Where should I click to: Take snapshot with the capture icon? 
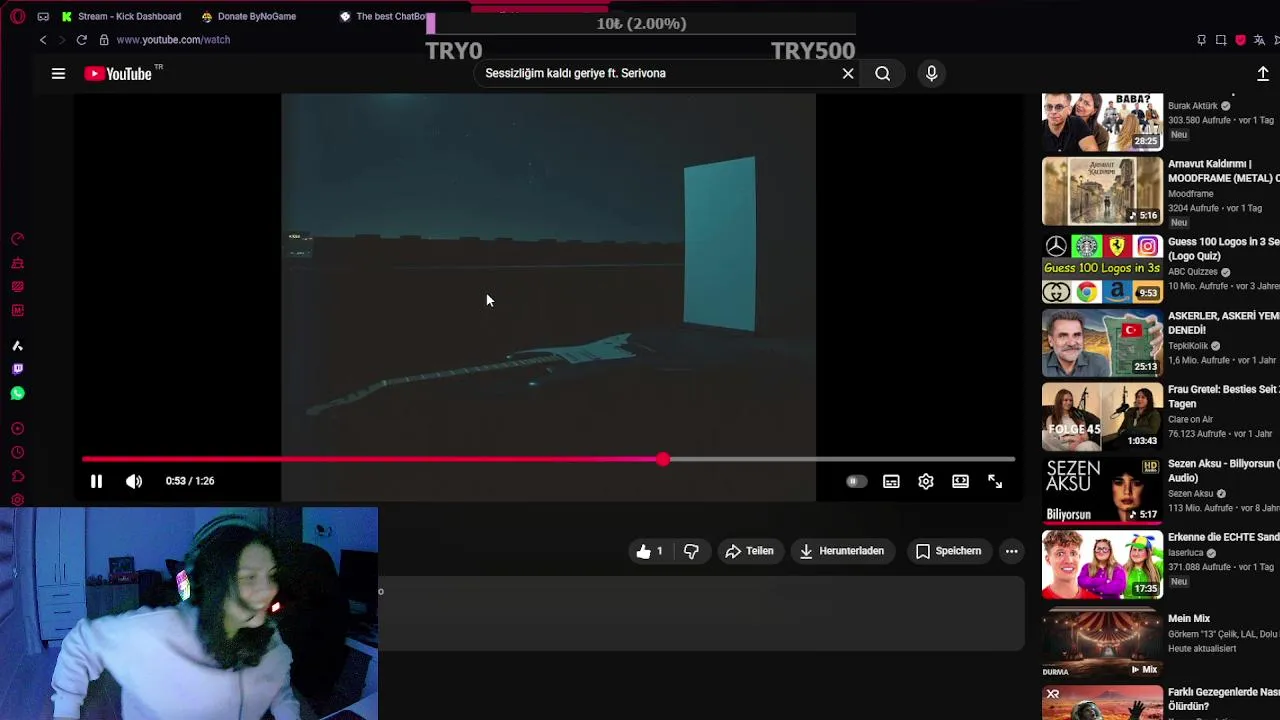point(1221,40)
